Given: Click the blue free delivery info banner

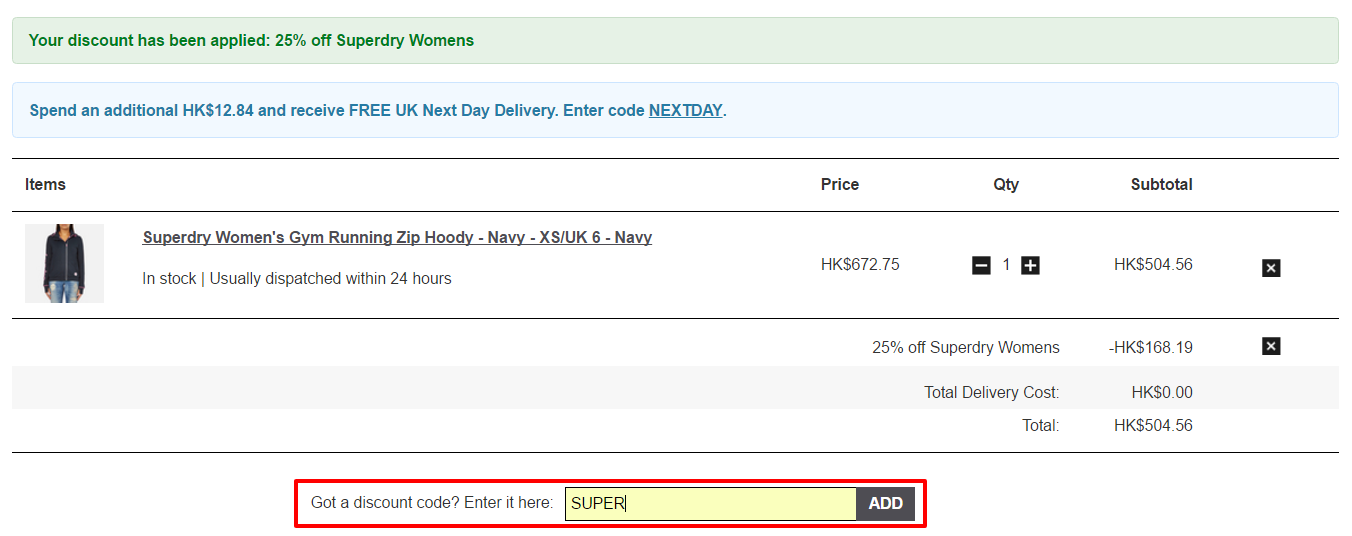Looking at the screenshot, I should coord(675,110).
